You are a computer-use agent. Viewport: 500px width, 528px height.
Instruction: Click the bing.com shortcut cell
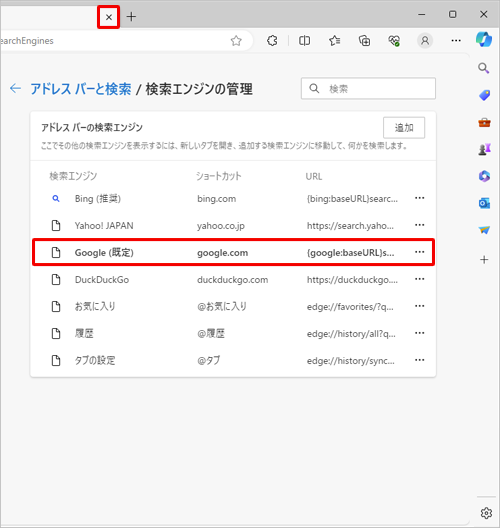[216, 199]
